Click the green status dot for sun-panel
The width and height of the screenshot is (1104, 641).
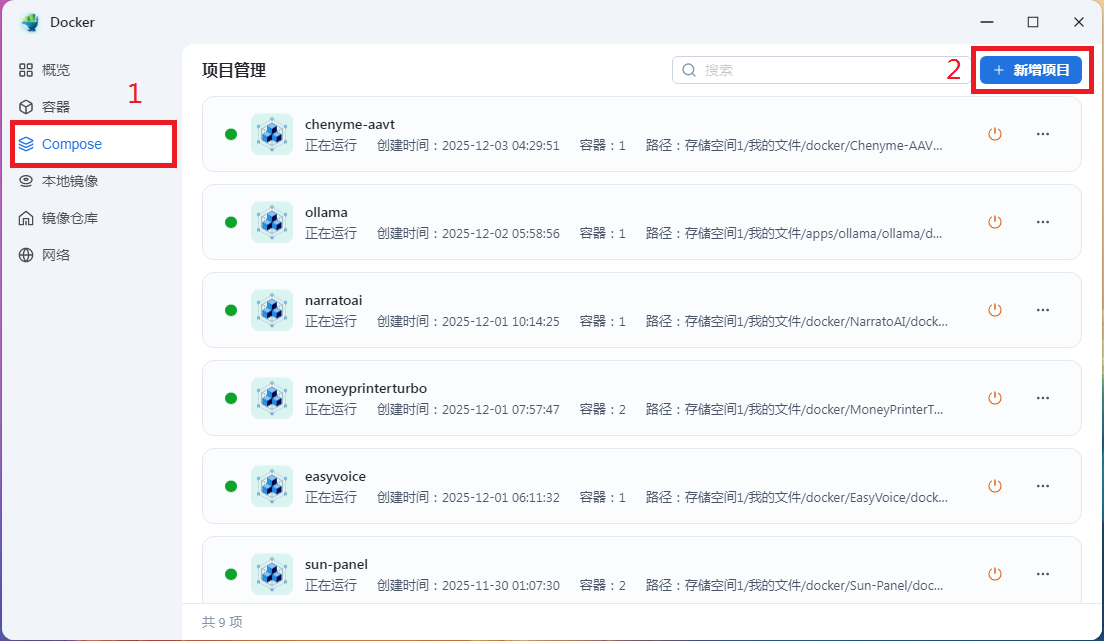(231, 574)
